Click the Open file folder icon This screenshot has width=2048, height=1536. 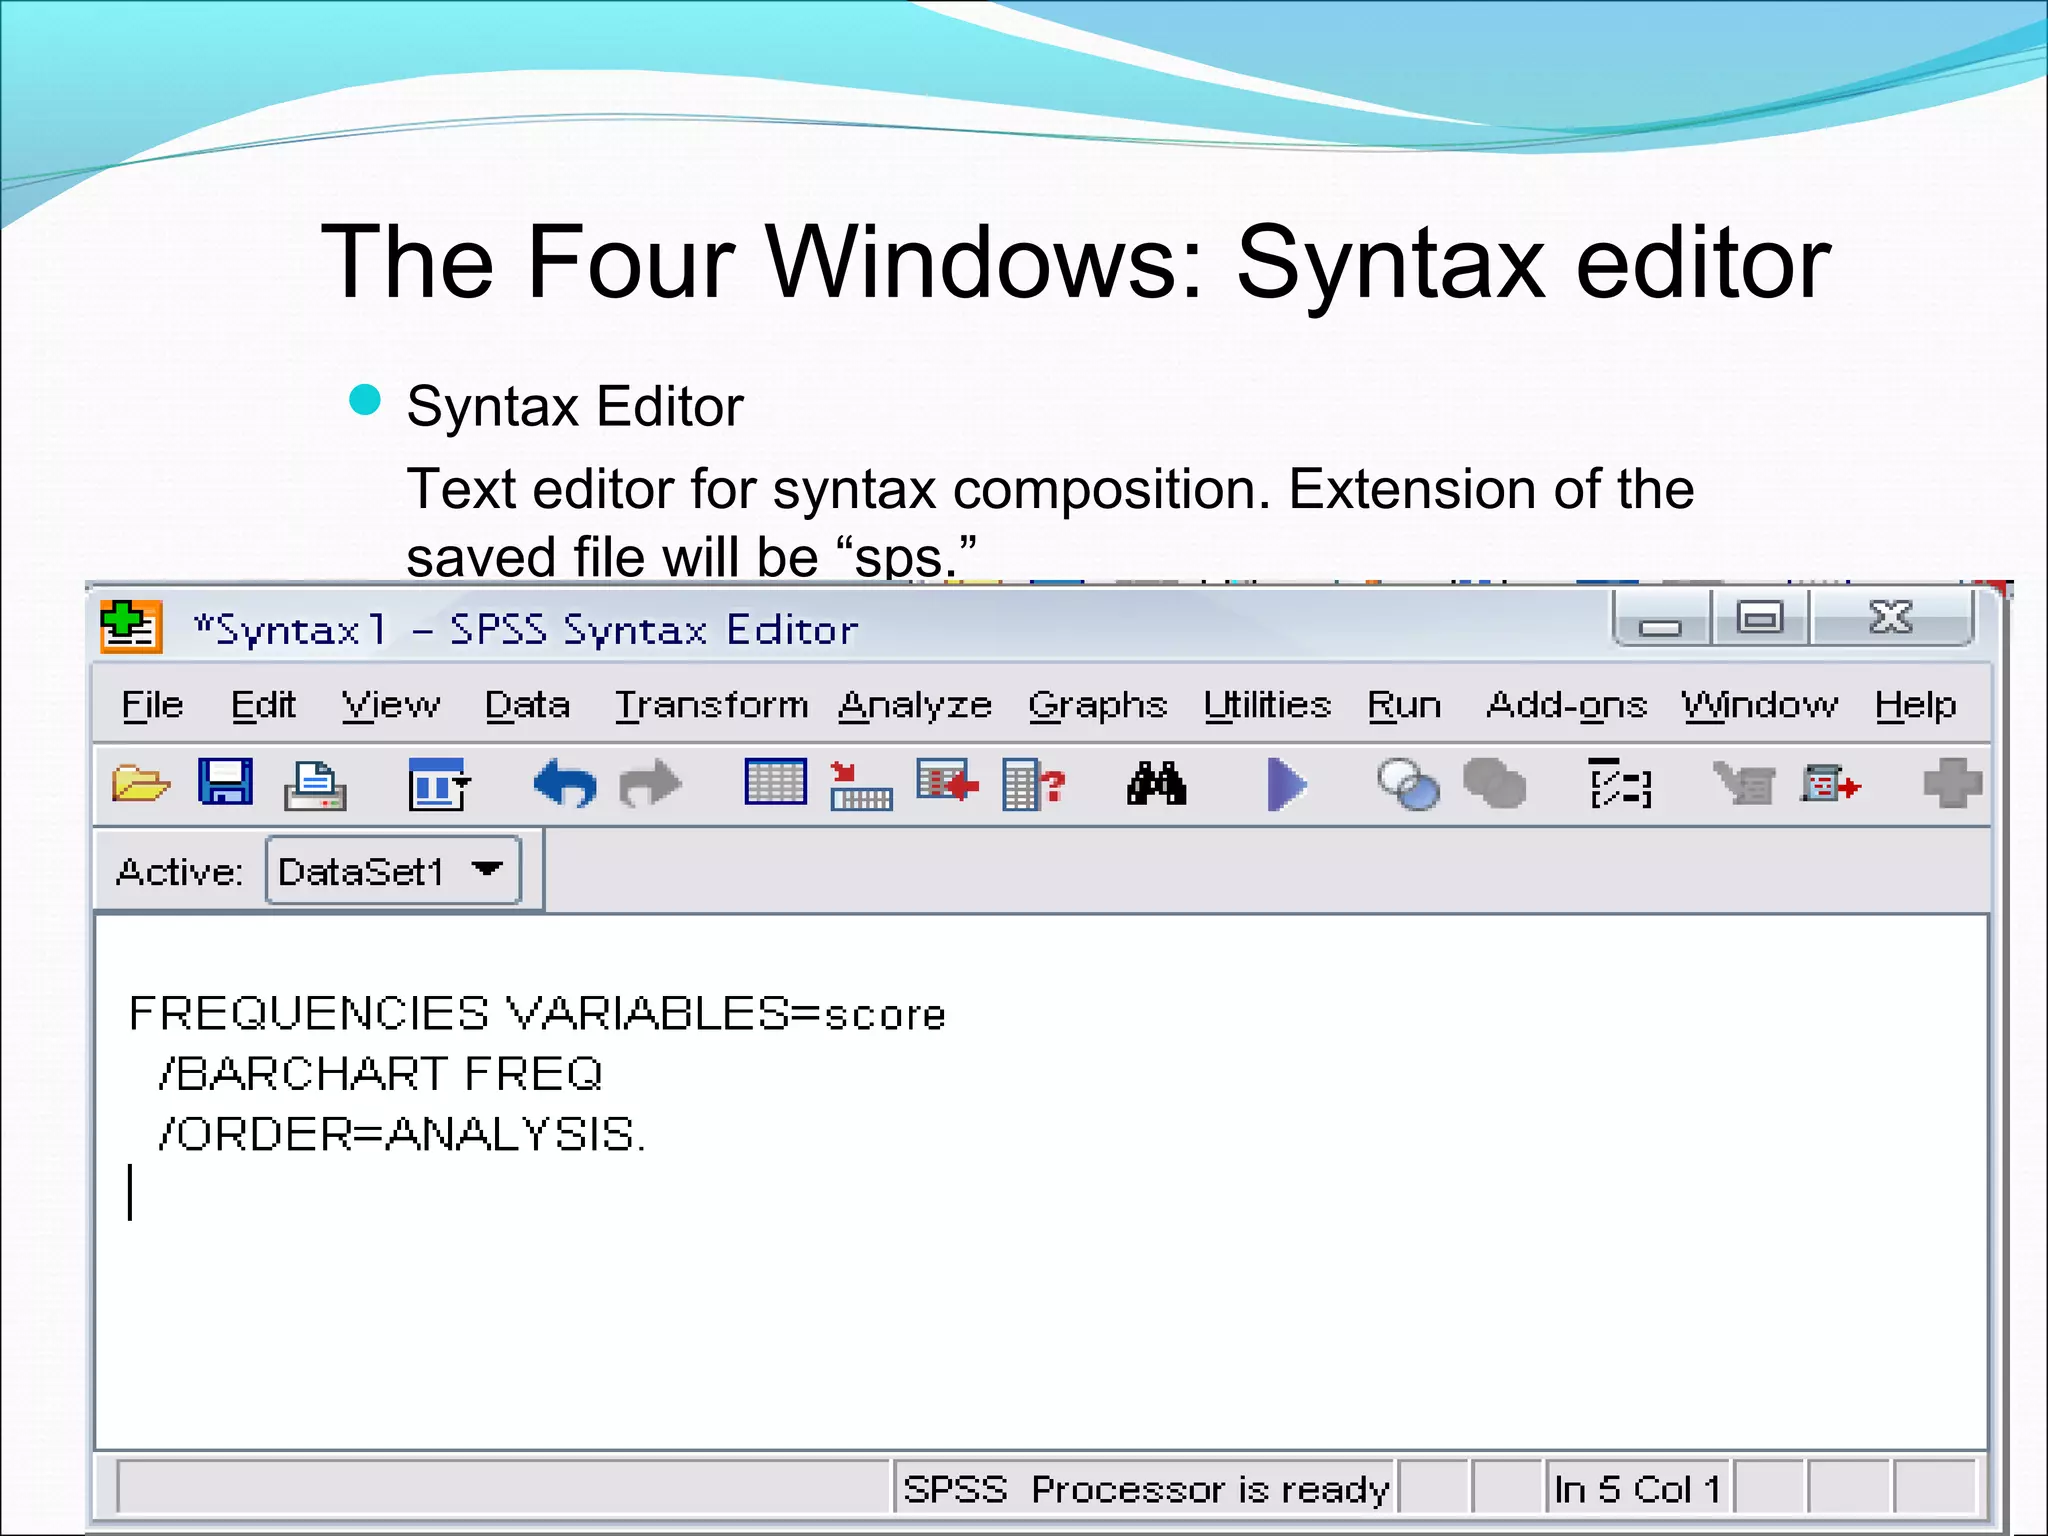(x=140, y=783)
